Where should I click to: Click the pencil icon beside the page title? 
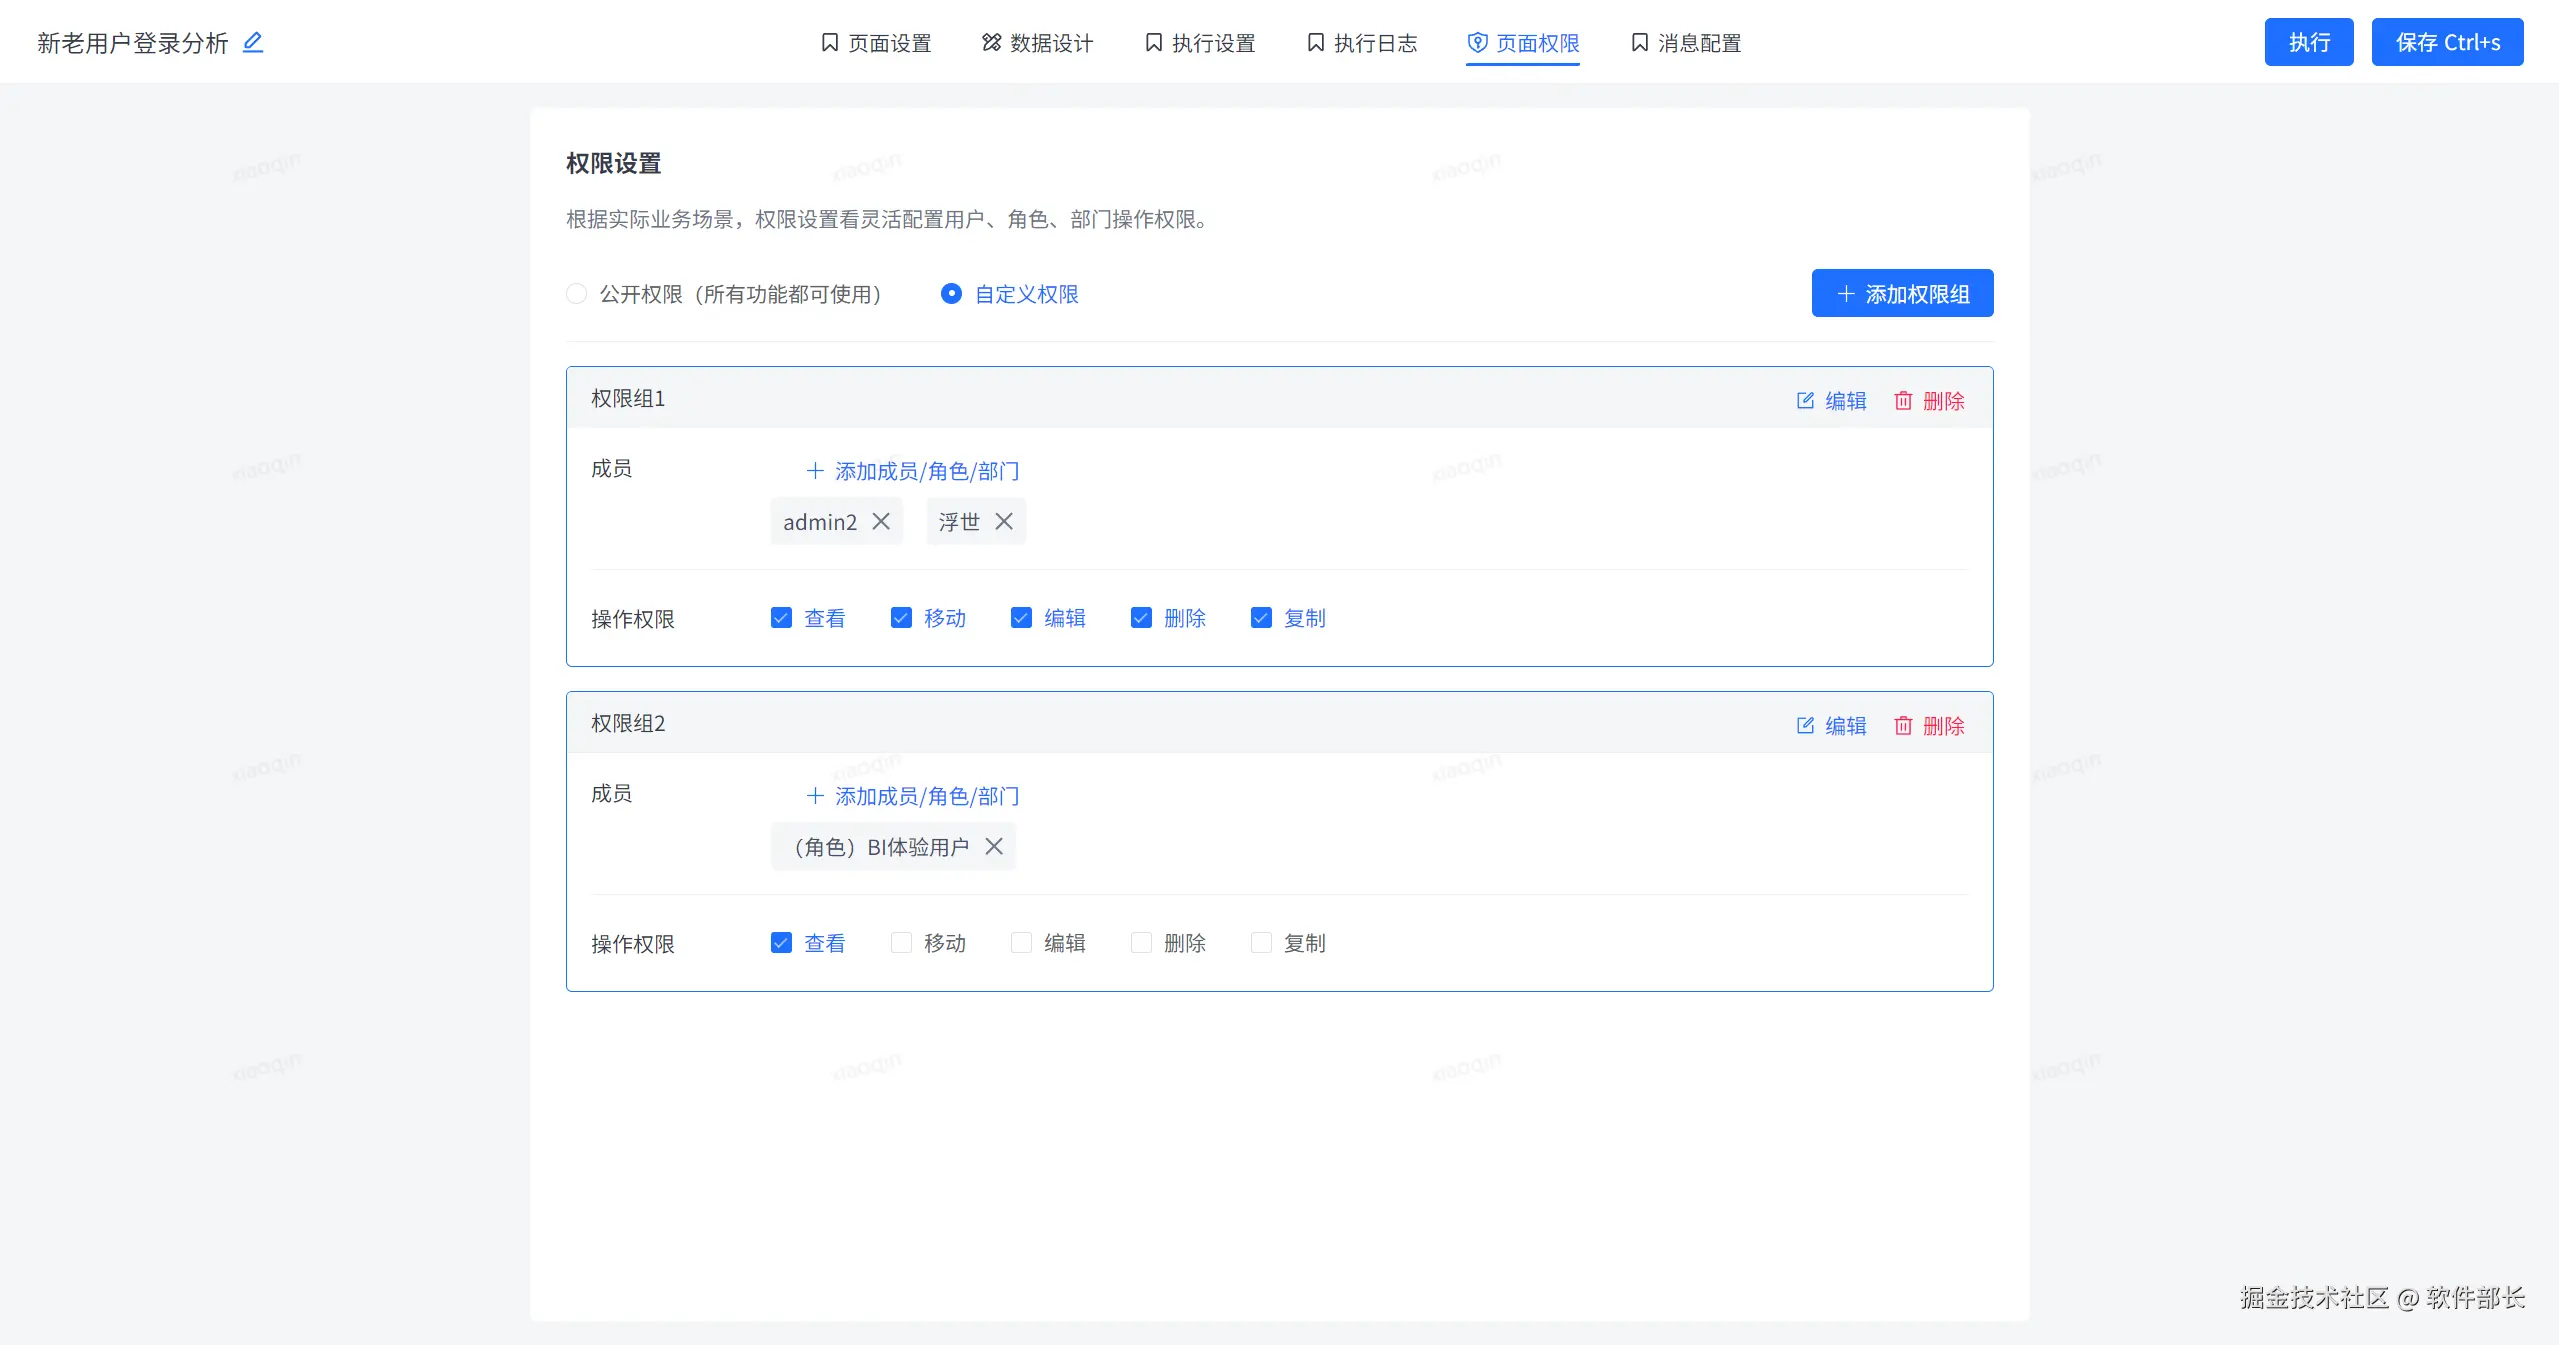(253, 42)
